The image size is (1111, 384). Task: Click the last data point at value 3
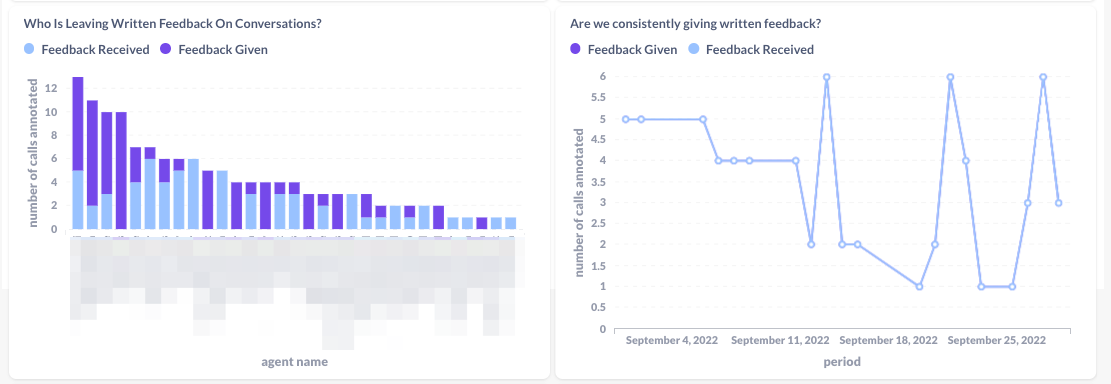[1058, 203]
